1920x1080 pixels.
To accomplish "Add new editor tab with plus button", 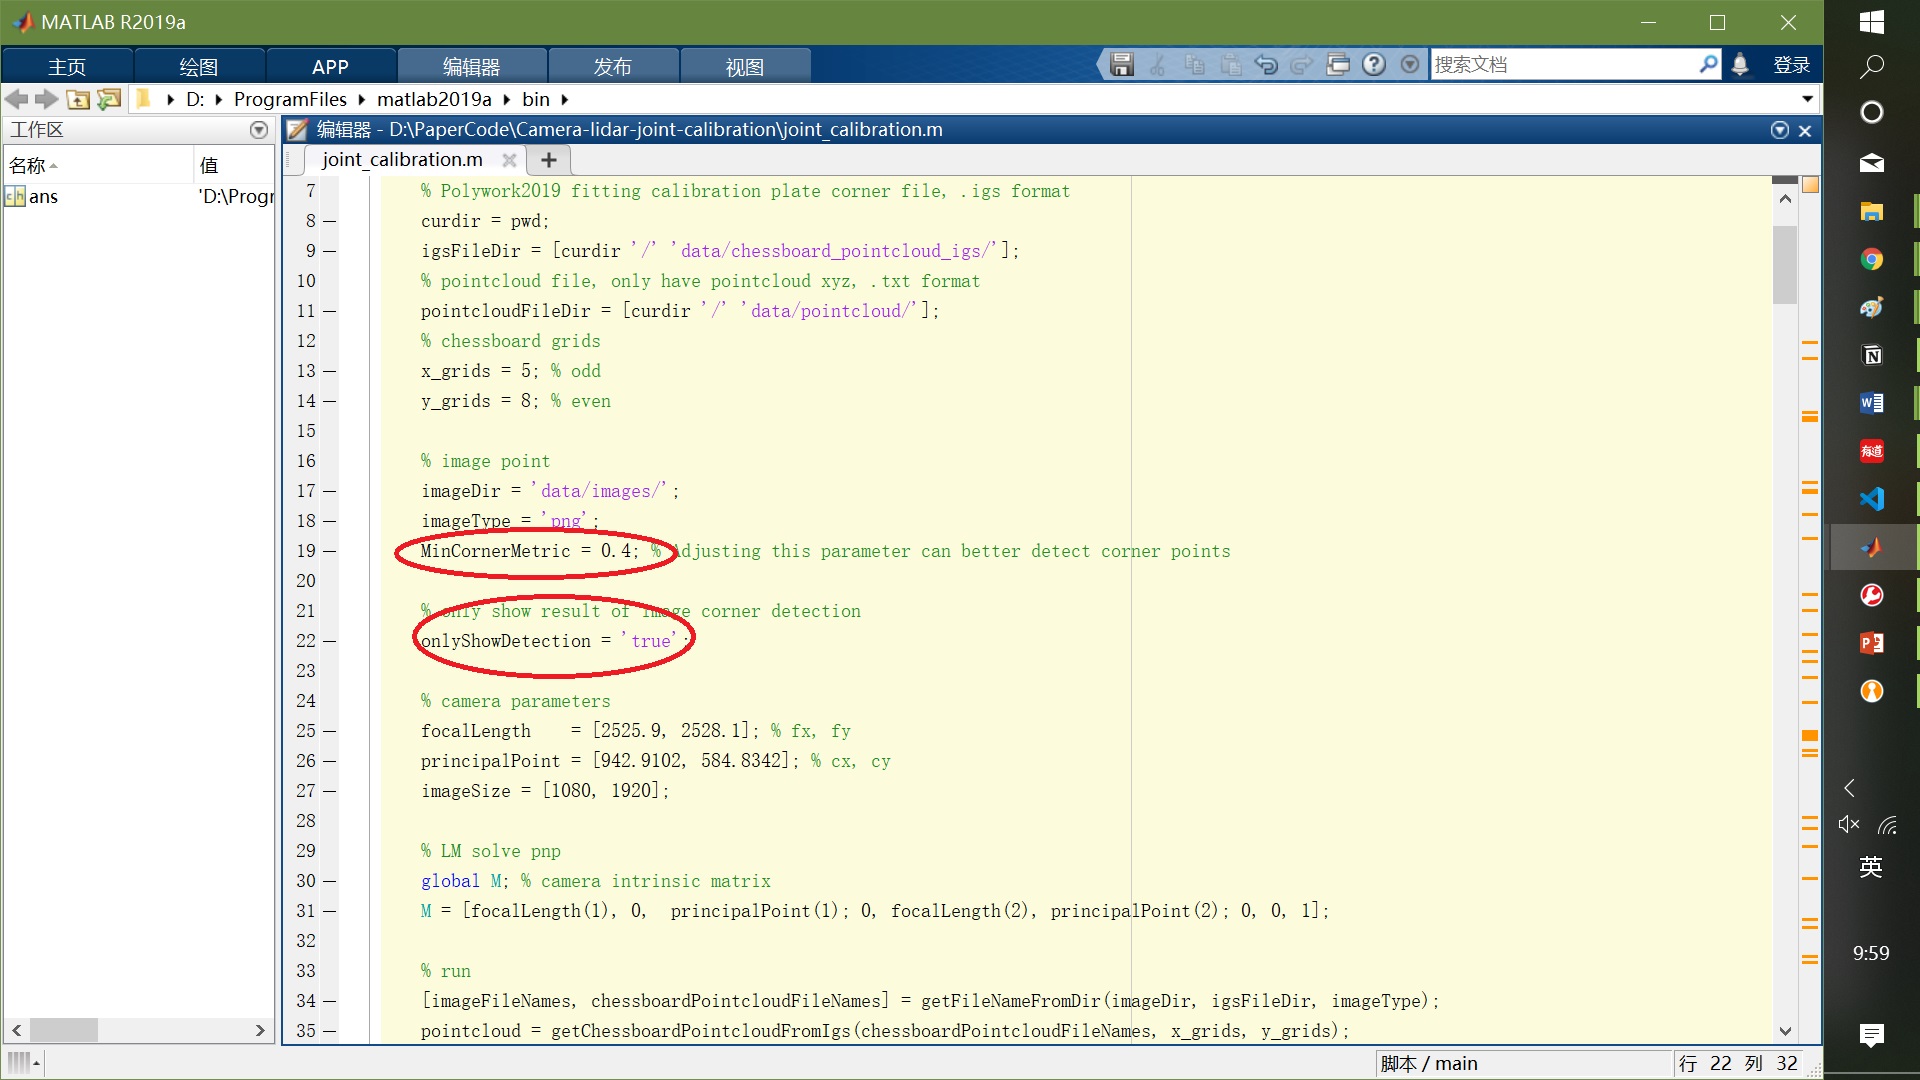I will click(x=548, y=160).
